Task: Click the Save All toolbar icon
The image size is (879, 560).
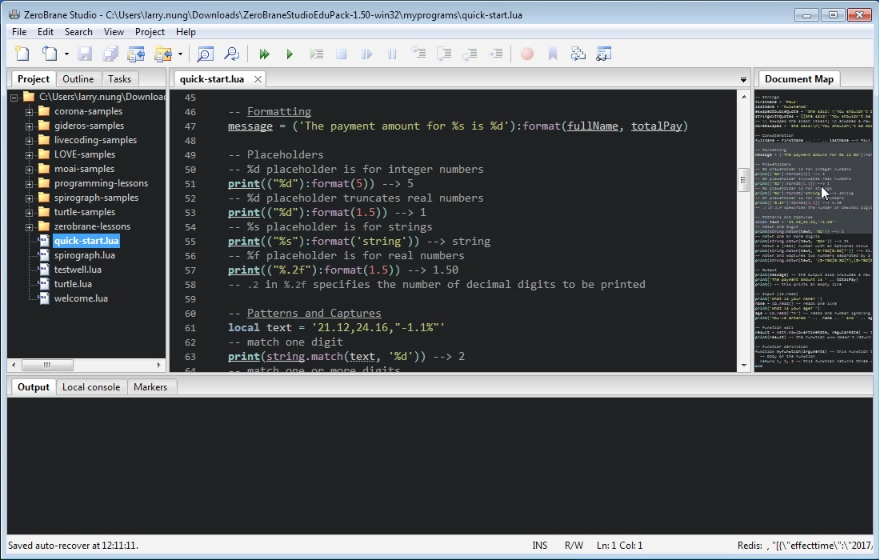Action: click(x=110, y=54)
